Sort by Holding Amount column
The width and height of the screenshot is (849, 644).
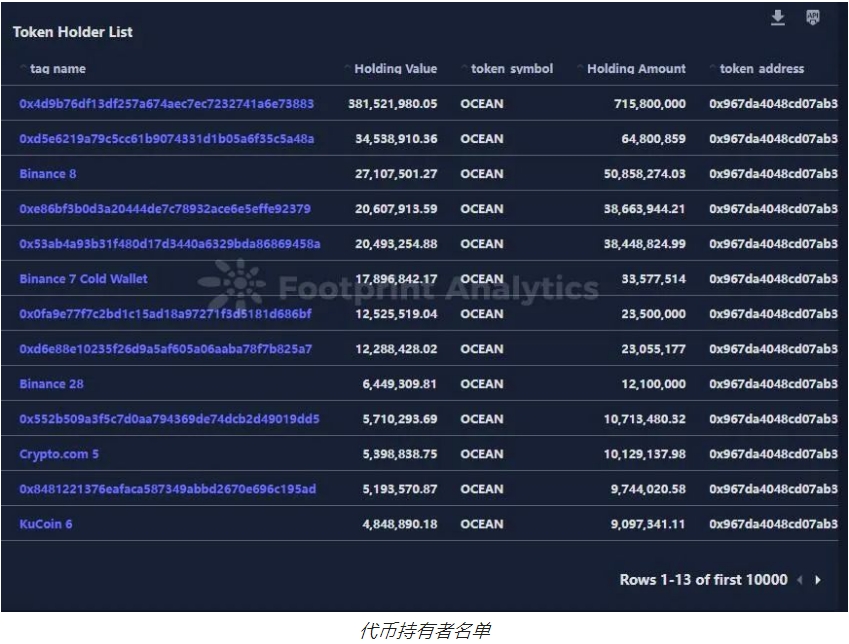[x=636, y=69]
